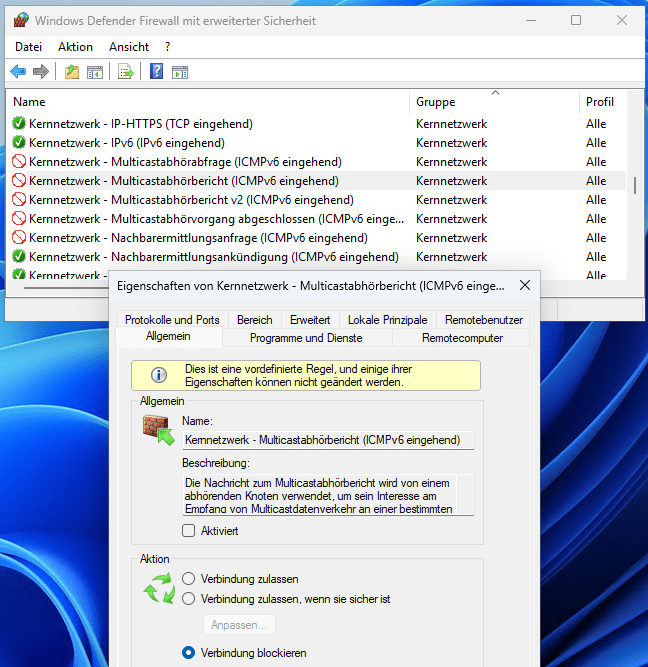
Task: Select Nachbarermittlungsankündigung (ICMPv6 eingehend) rule text
Action: 214,257
